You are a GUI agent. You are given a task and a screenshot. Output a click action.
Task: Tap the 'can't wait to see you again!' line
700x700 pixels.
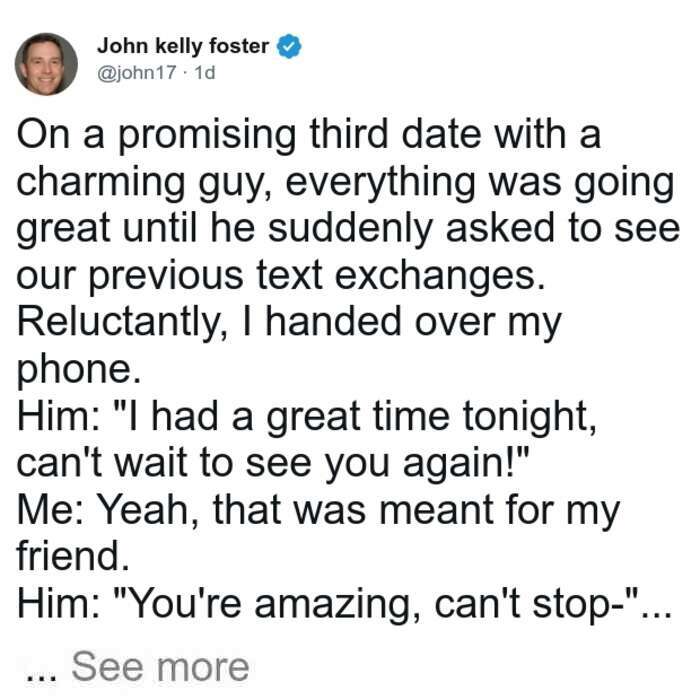[273, 463]
